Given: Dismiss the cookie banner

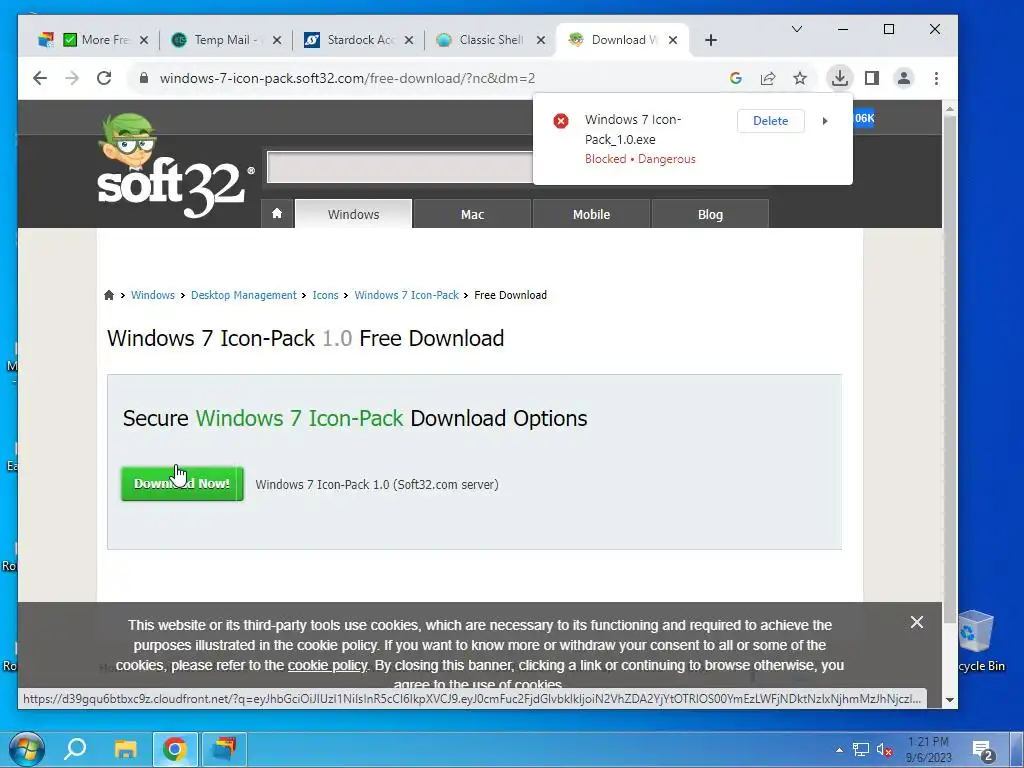Looking at the screenshot, I should point(917,622).
